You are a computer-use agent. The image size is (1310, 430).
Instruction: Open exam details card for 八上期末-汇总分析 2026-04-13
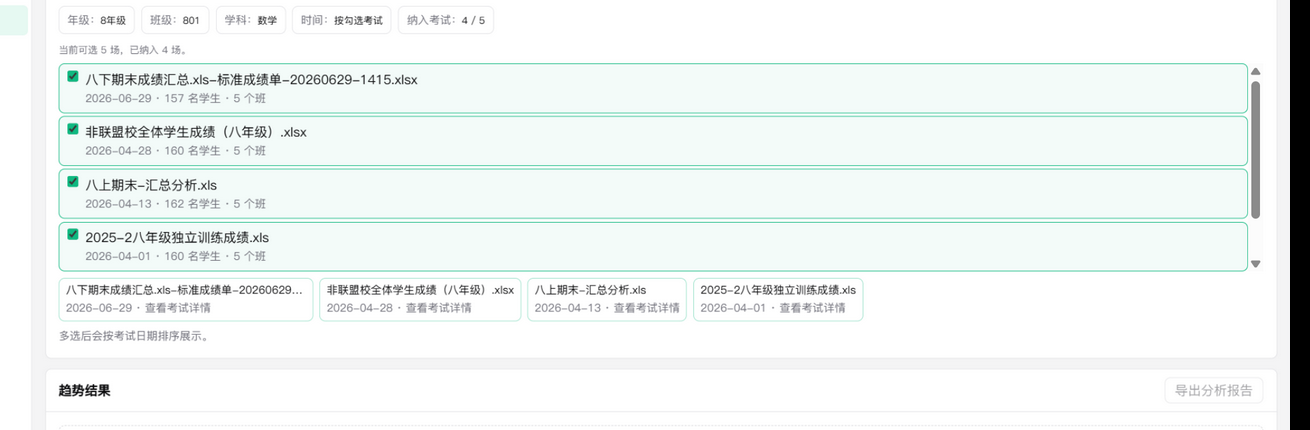tap(607, 299)
